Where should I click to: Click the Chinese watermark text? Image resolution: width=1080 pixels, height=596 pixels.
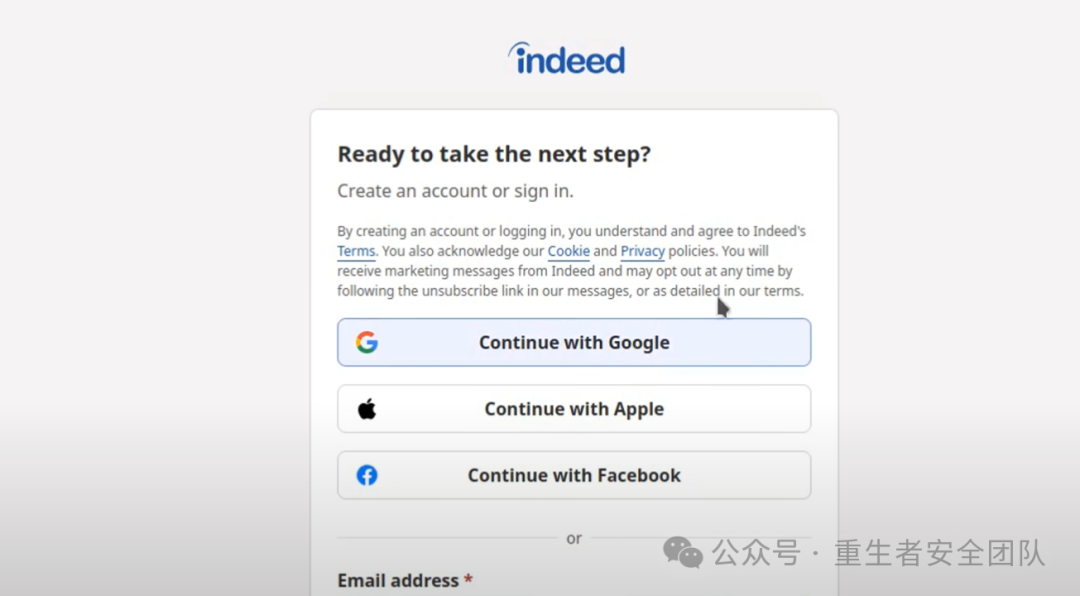[878, 553]
